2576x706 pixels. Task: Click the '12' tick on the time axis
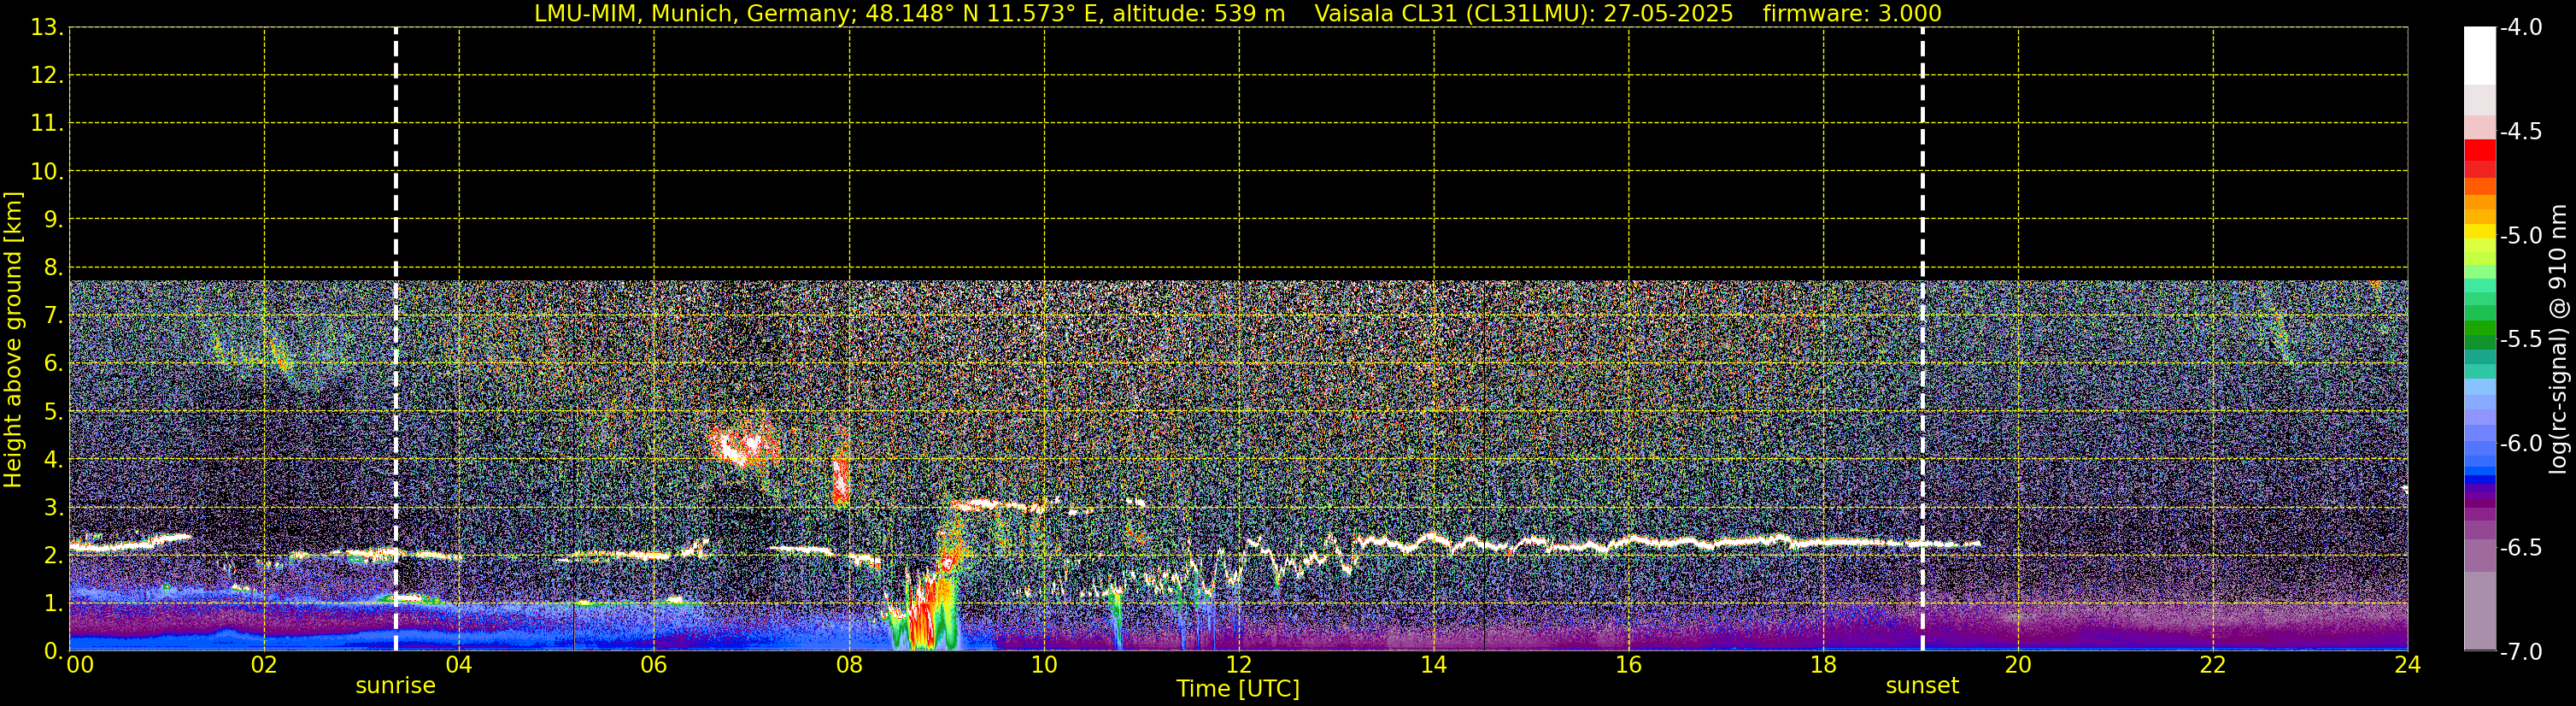tap(1239, 665)
